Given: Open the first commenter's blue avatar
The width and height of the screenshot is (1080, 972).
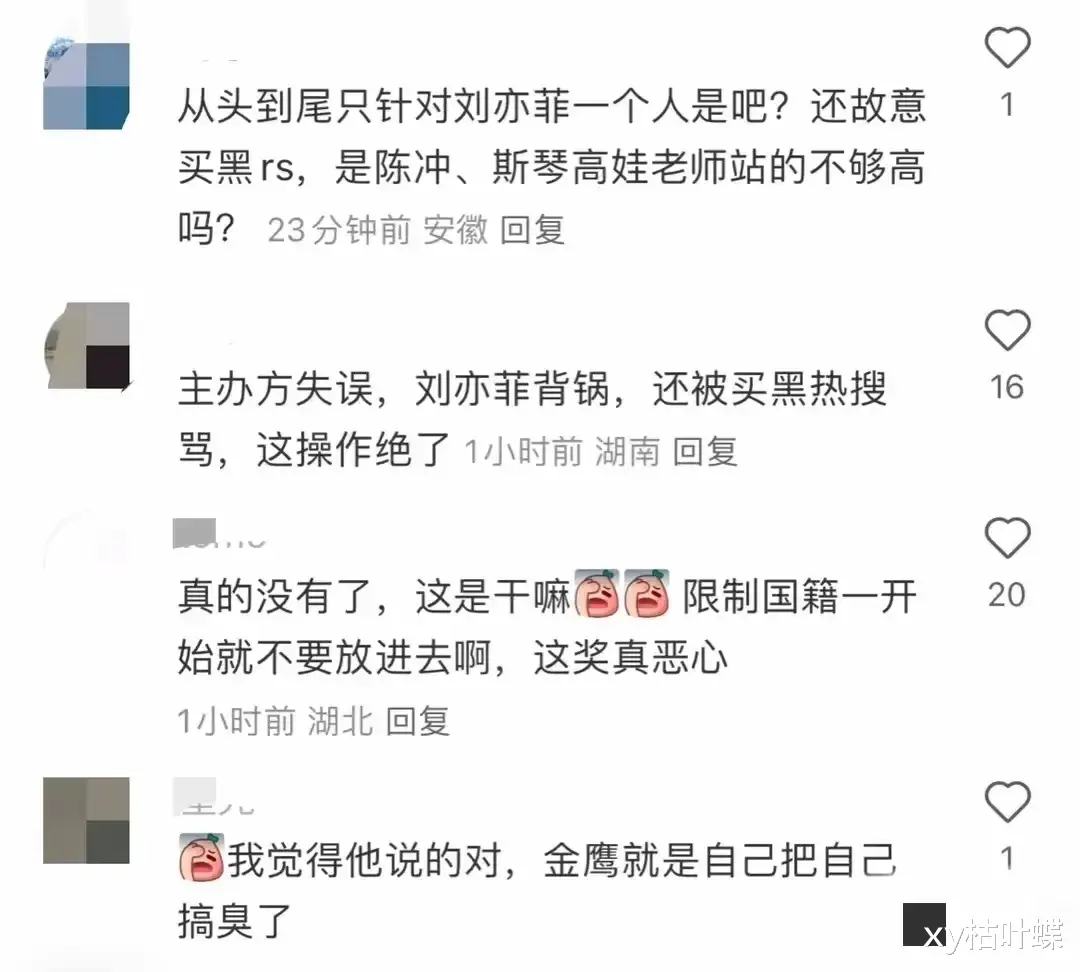Looking at the screenshot, I should pyautogui.click(x=86, y=84).
